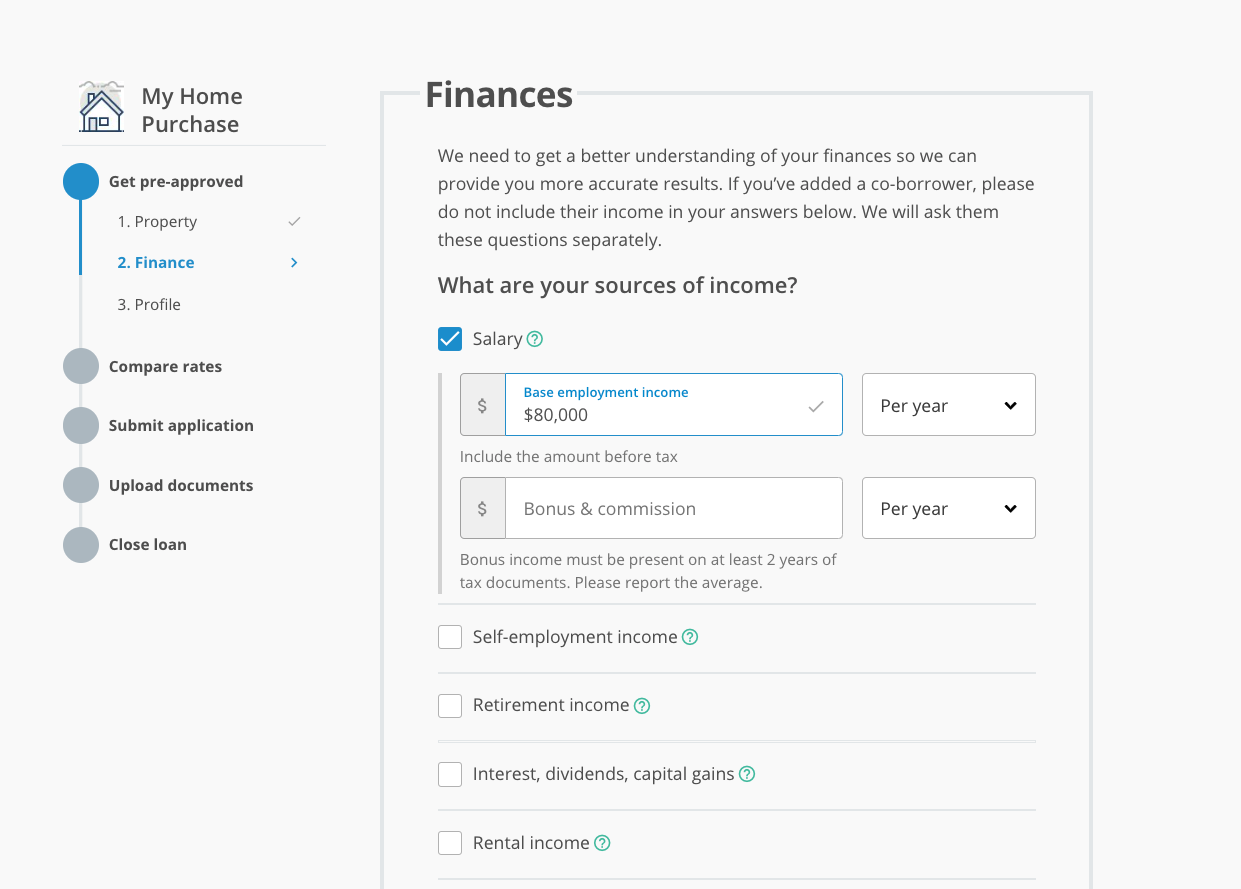
Task: Open the Retirement income help icon
Action: (x=642, y=706)
